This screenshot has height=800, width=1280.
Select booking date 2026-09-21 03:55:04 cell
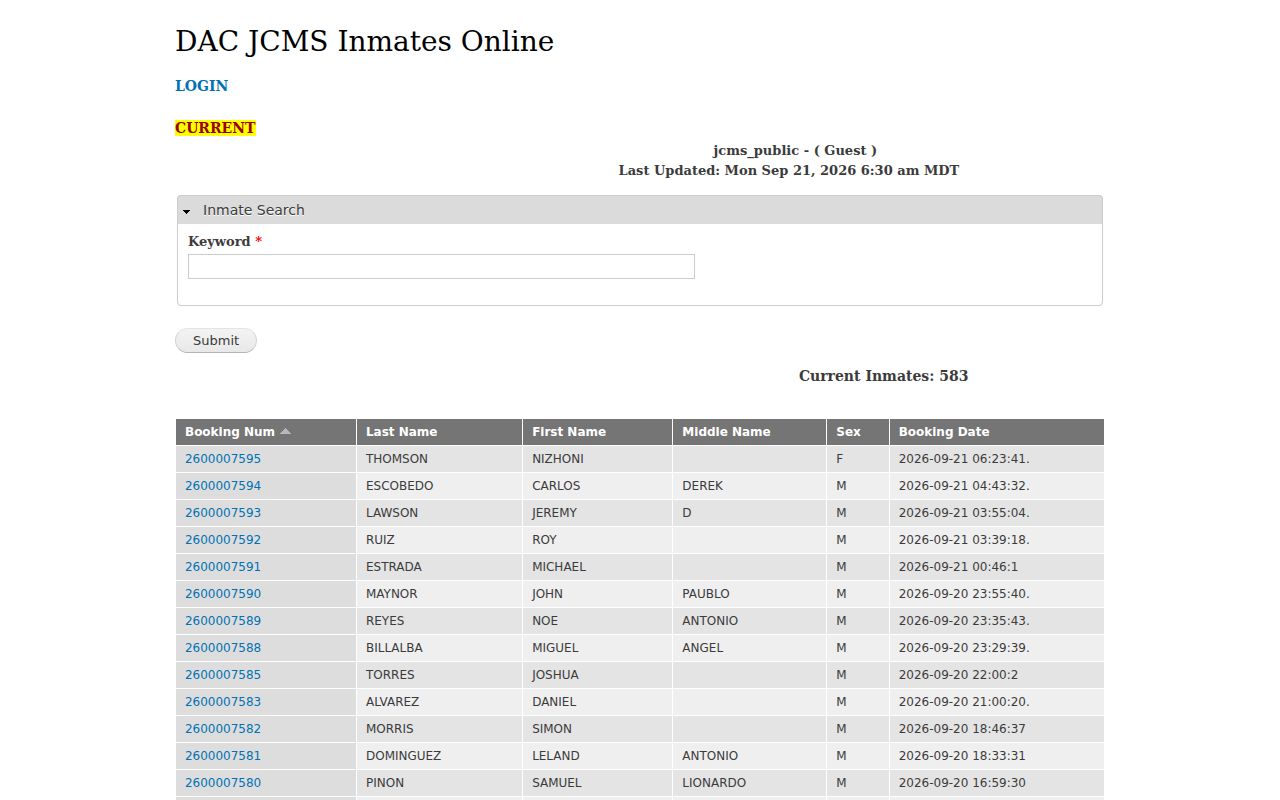[996, 513]
